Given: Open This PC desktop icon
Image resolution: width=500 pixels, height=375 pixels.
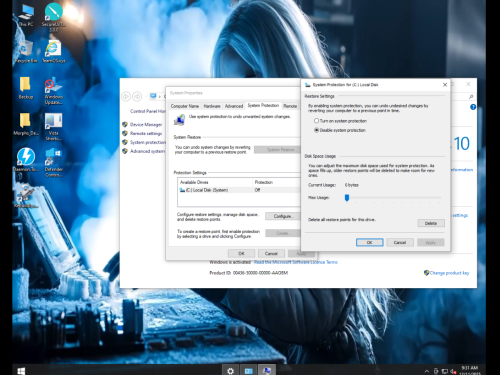Looking at the screenshot, I should pyautogui.click(x=26, y=16).
